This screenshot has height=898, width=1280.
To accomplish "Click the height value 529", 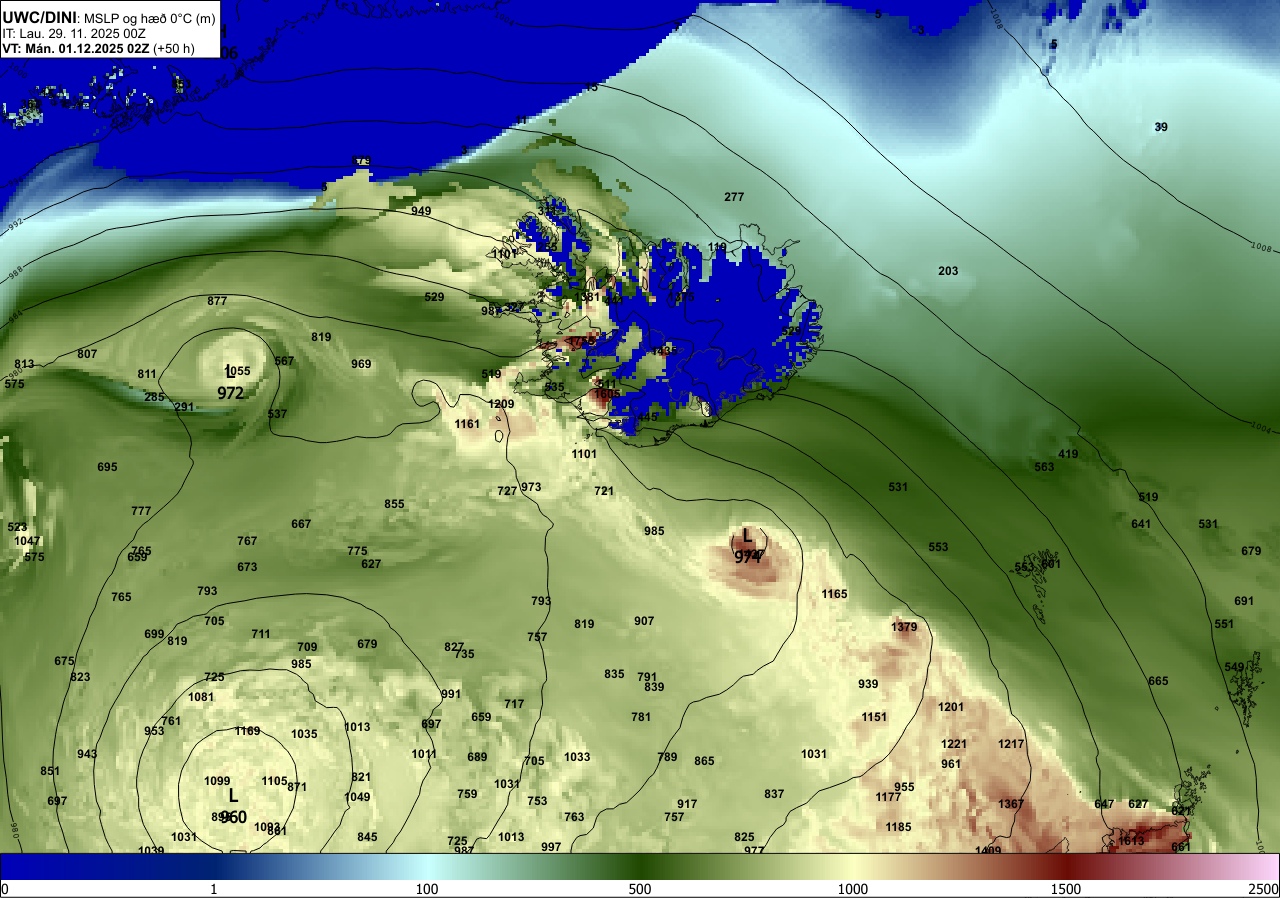I will coord(434,297).
